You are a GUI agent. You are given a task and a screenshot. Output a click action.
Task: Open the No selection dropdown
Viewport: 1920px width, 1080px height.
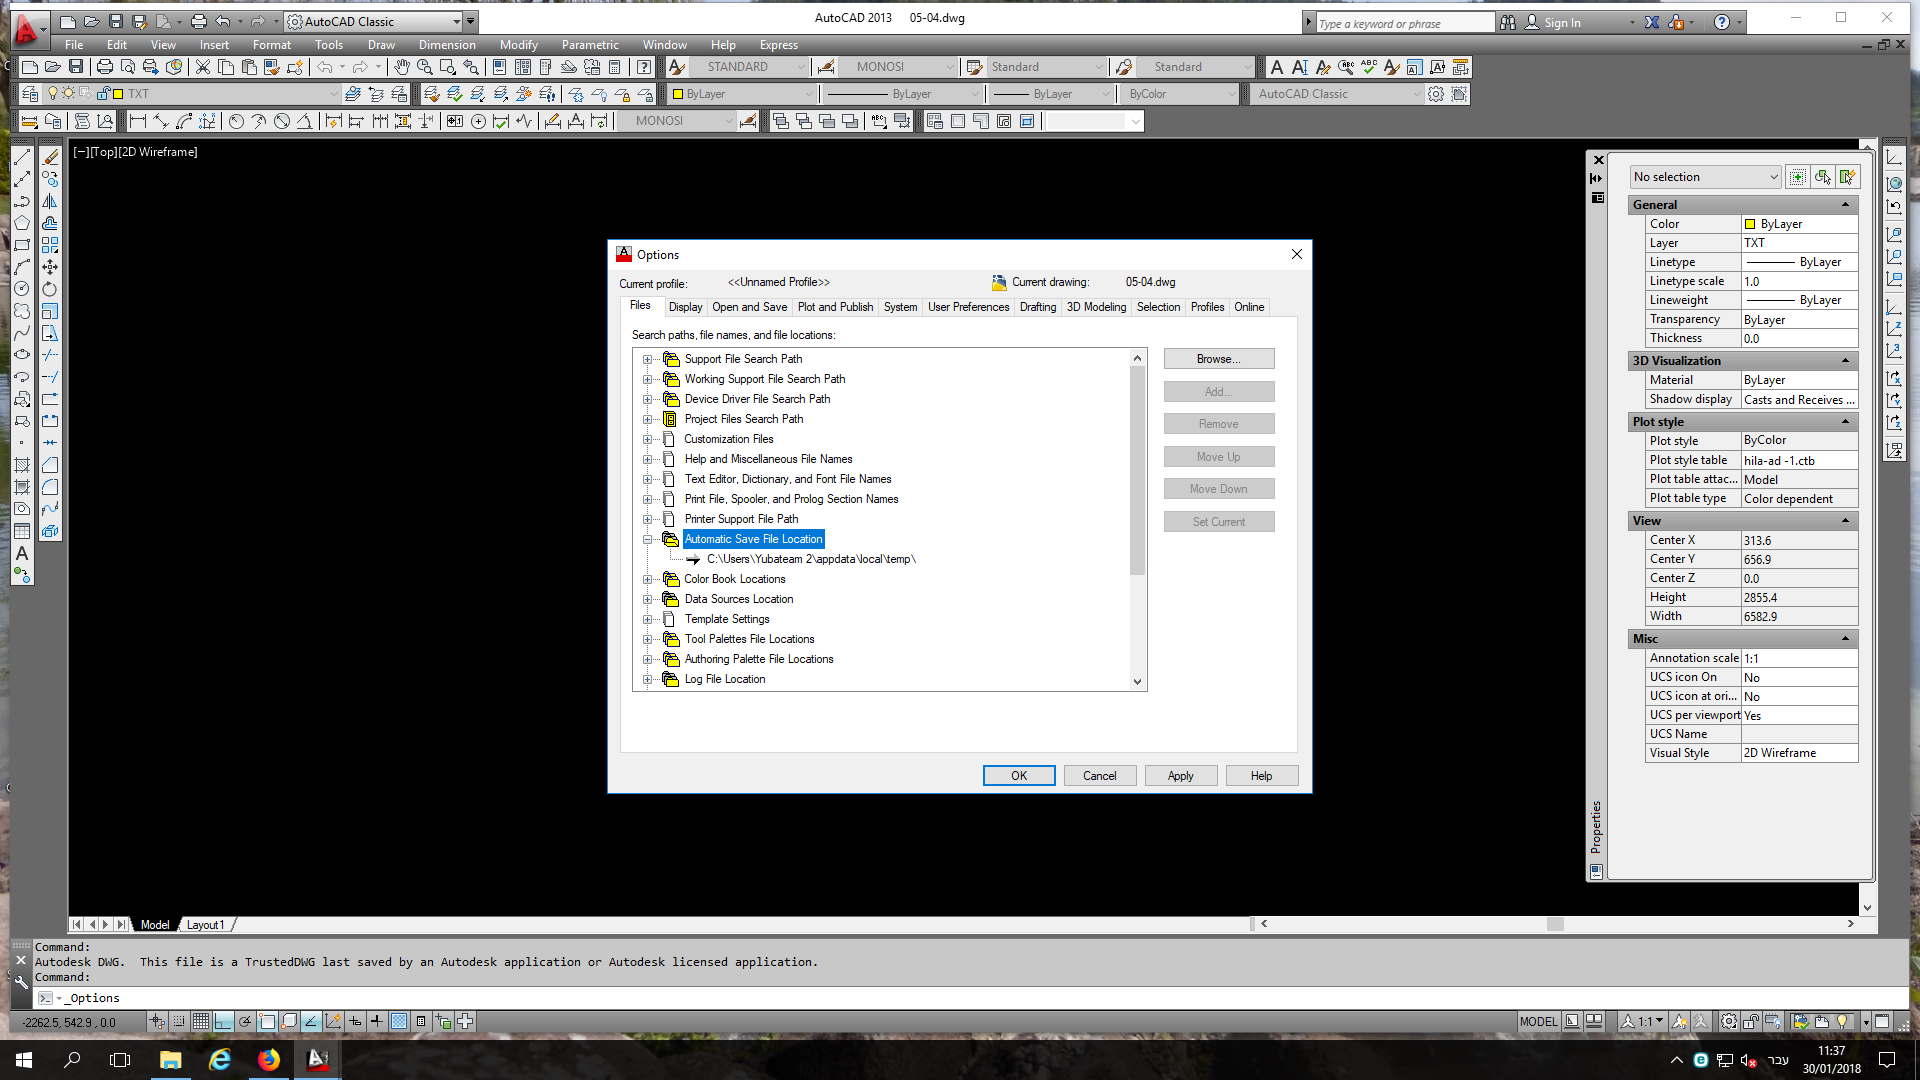(1705, 177)
